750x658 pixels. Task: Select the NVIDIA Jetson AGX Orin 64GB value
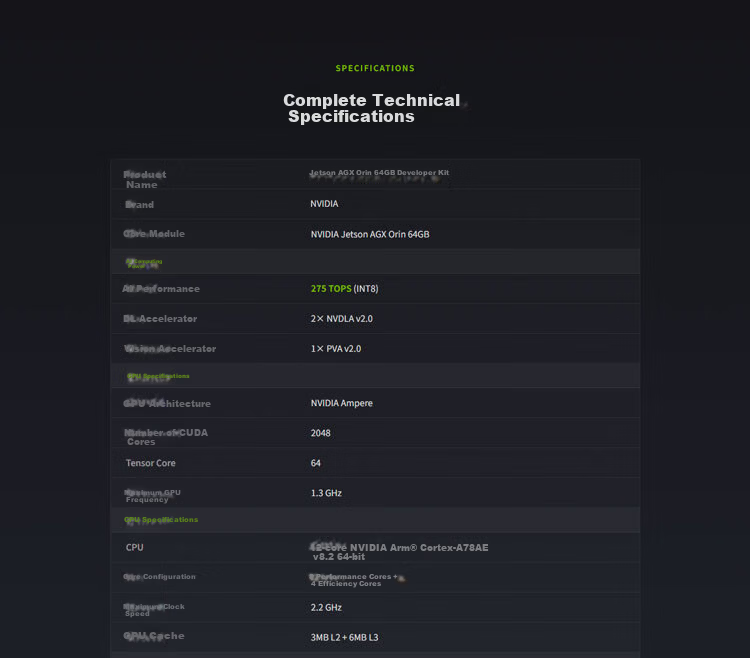point(370,234)
